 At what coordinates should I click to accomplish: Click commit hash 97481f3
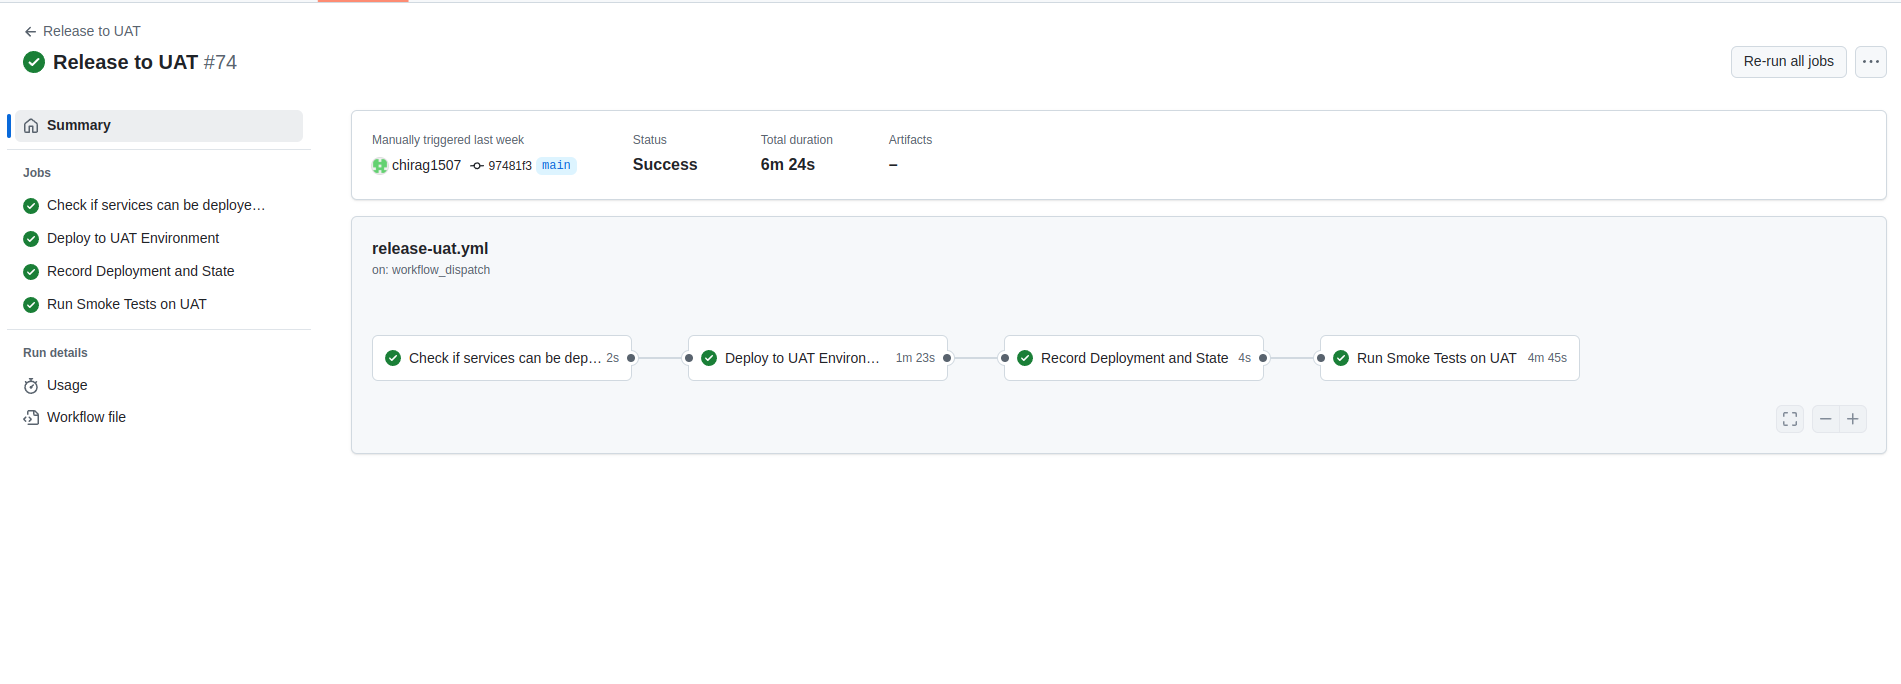pos(509,166)
